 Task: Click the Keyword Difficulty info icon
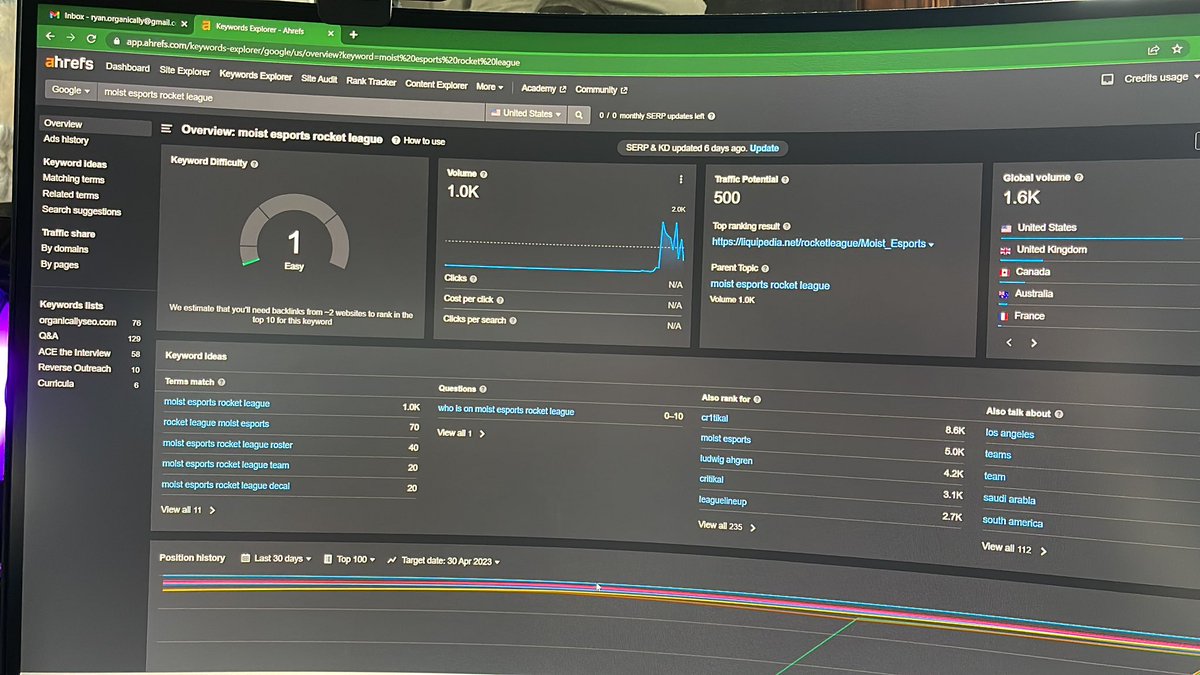(254, 163)
